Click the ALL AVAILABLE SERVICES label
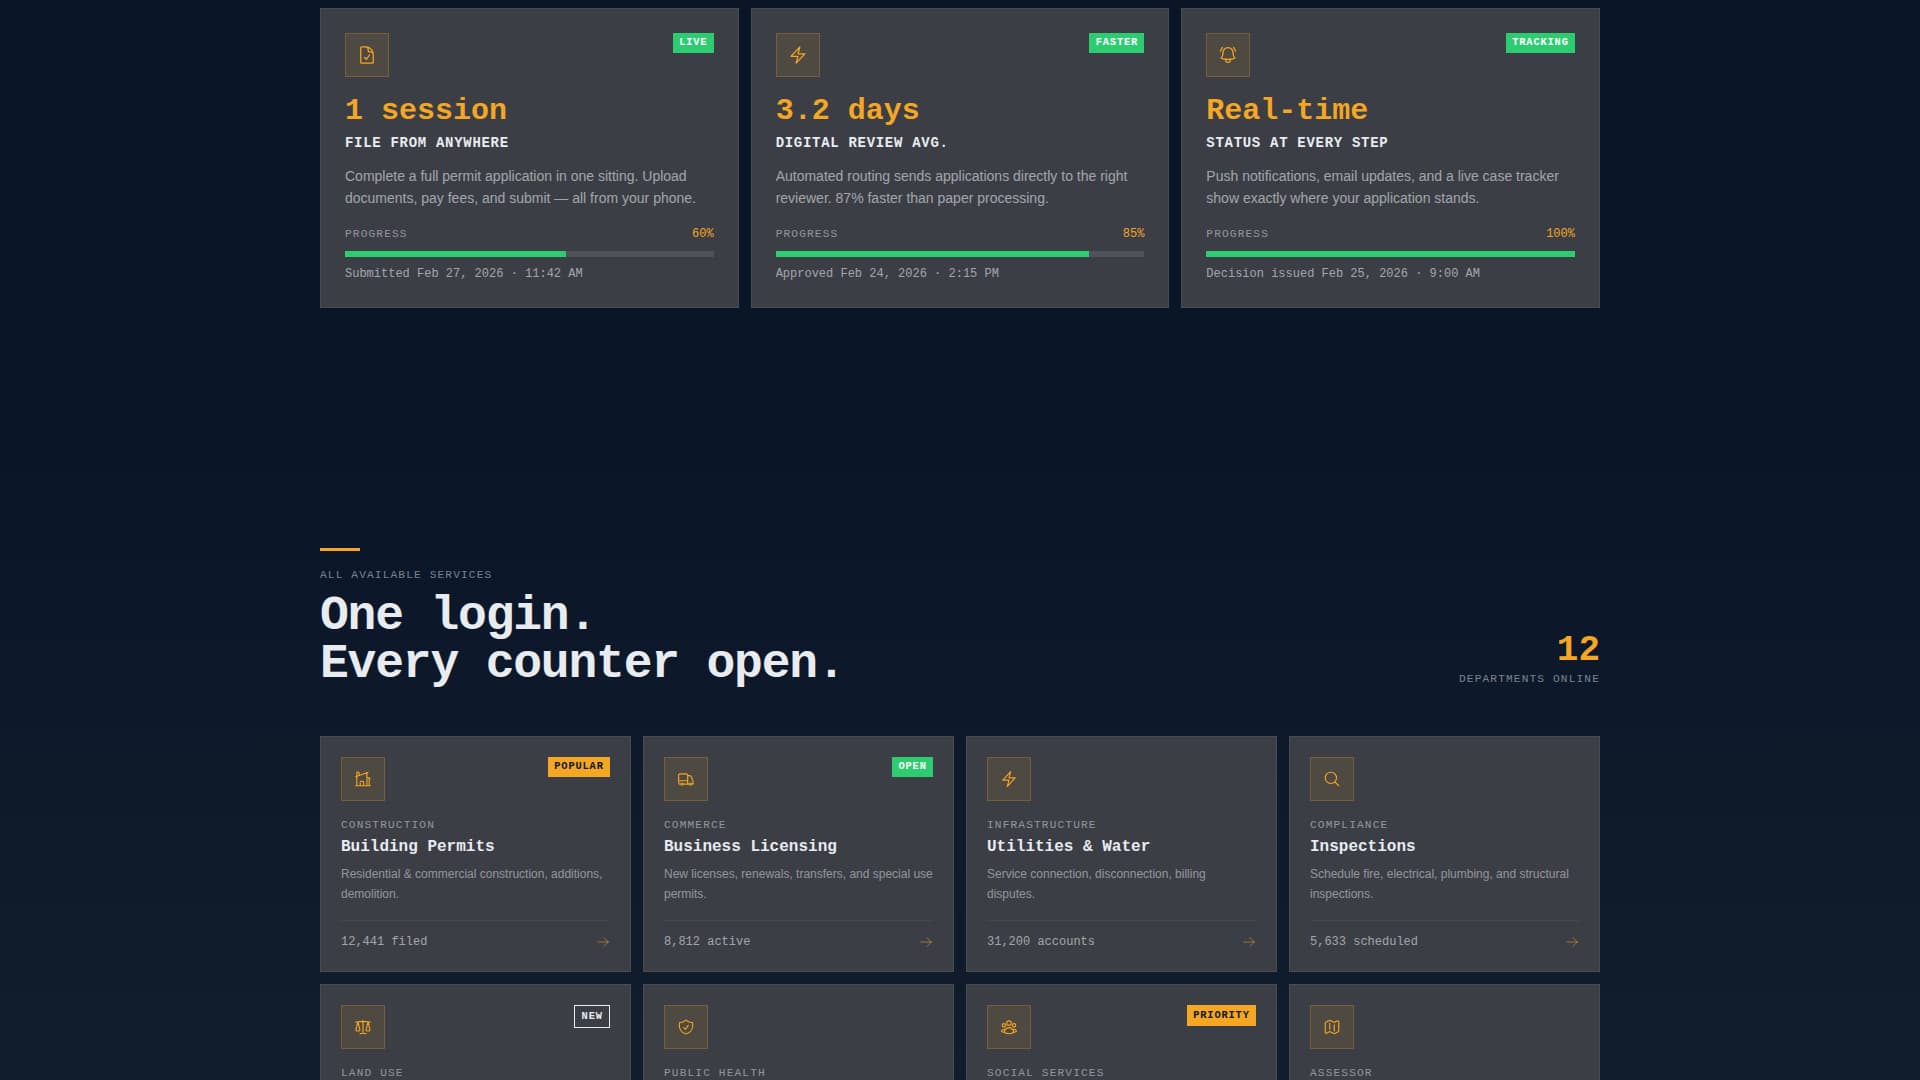 click(x=406, y=575)
